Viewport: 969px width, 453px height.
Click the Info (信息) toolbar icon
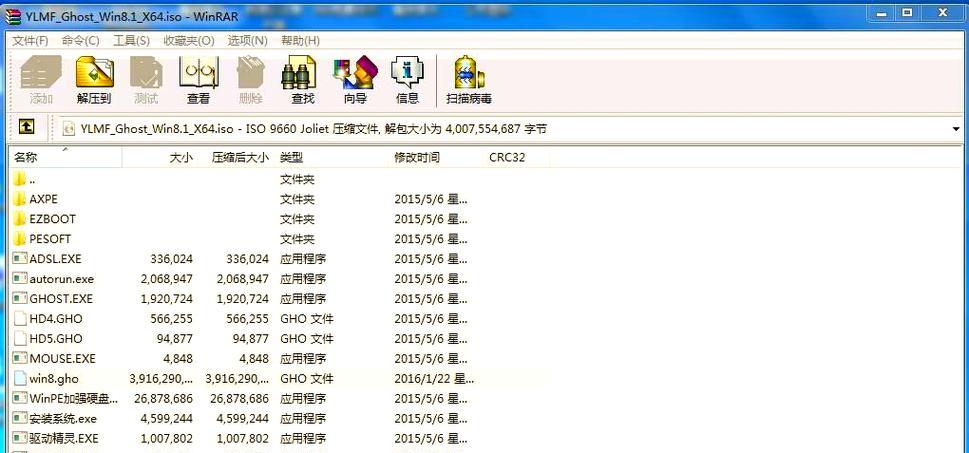pyautogui.click(x=407, y=72)
